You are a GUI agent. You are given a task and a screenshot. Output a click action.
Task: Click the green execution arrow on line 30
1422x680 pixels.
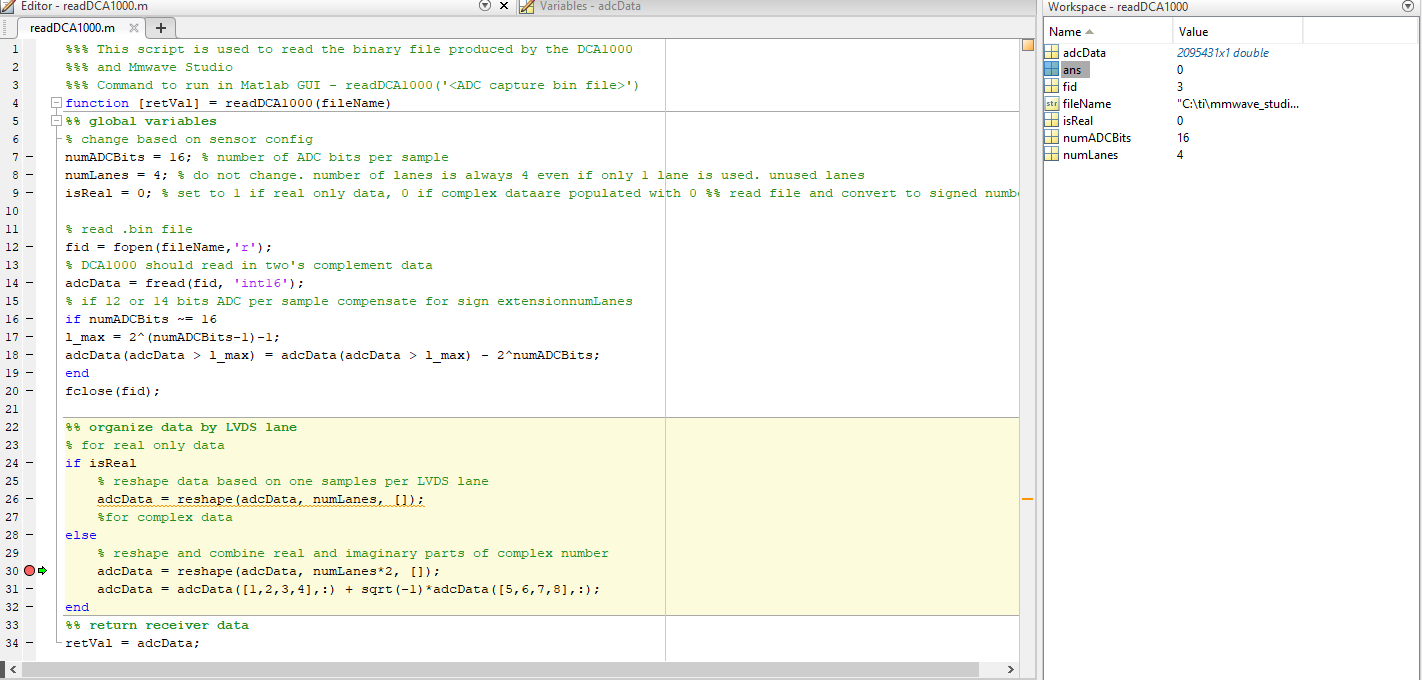click(x=43, y=571)
